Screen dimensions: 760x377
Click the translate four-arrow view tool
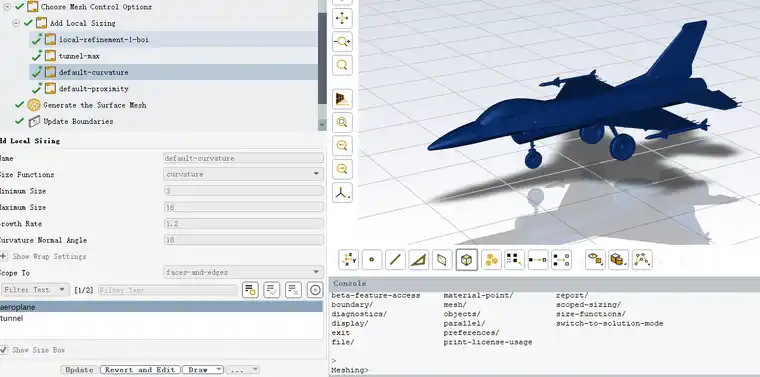pyautogui.click(x=342, y=19)
